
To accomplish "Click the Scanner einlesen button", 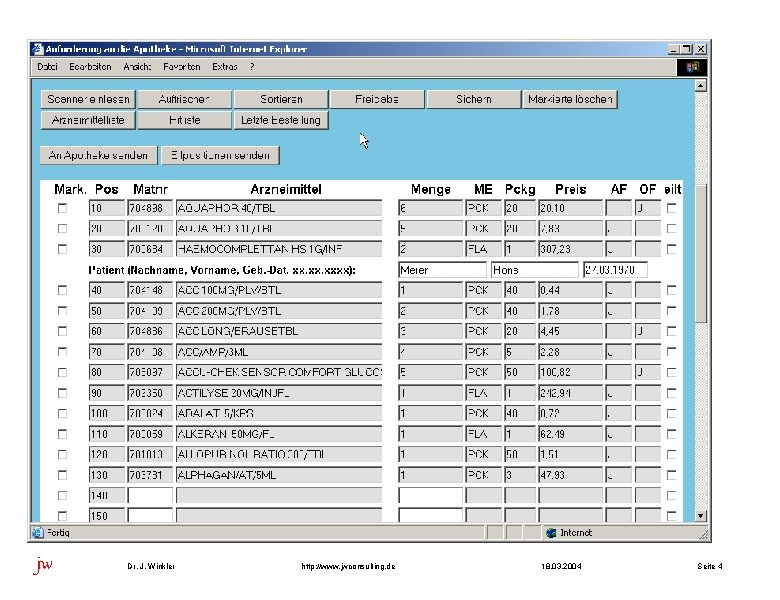I will click(x=88, y=99).
